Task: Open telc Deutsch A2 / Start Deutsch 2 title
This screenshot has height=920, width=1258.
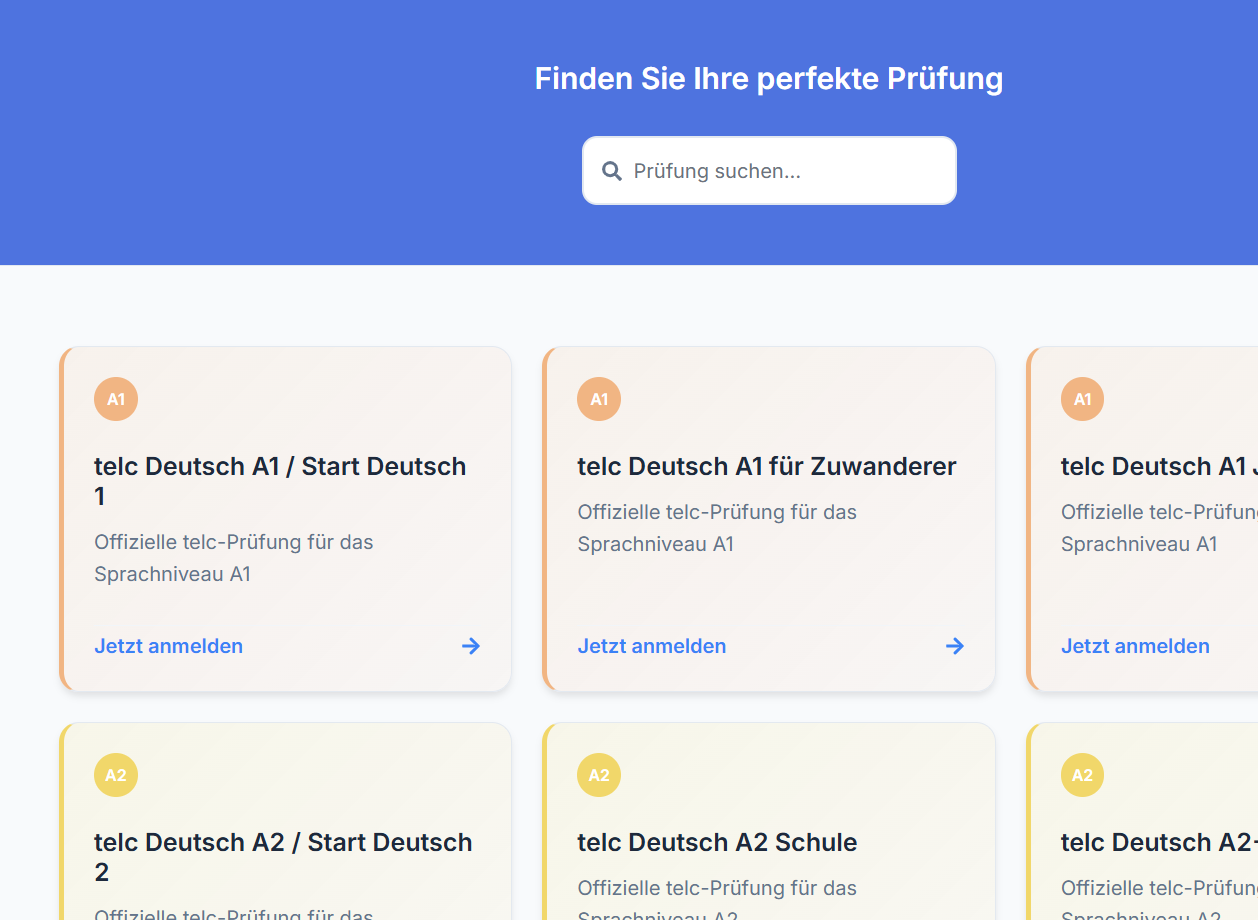Action: pyautogui.click(x=283, y=857)
